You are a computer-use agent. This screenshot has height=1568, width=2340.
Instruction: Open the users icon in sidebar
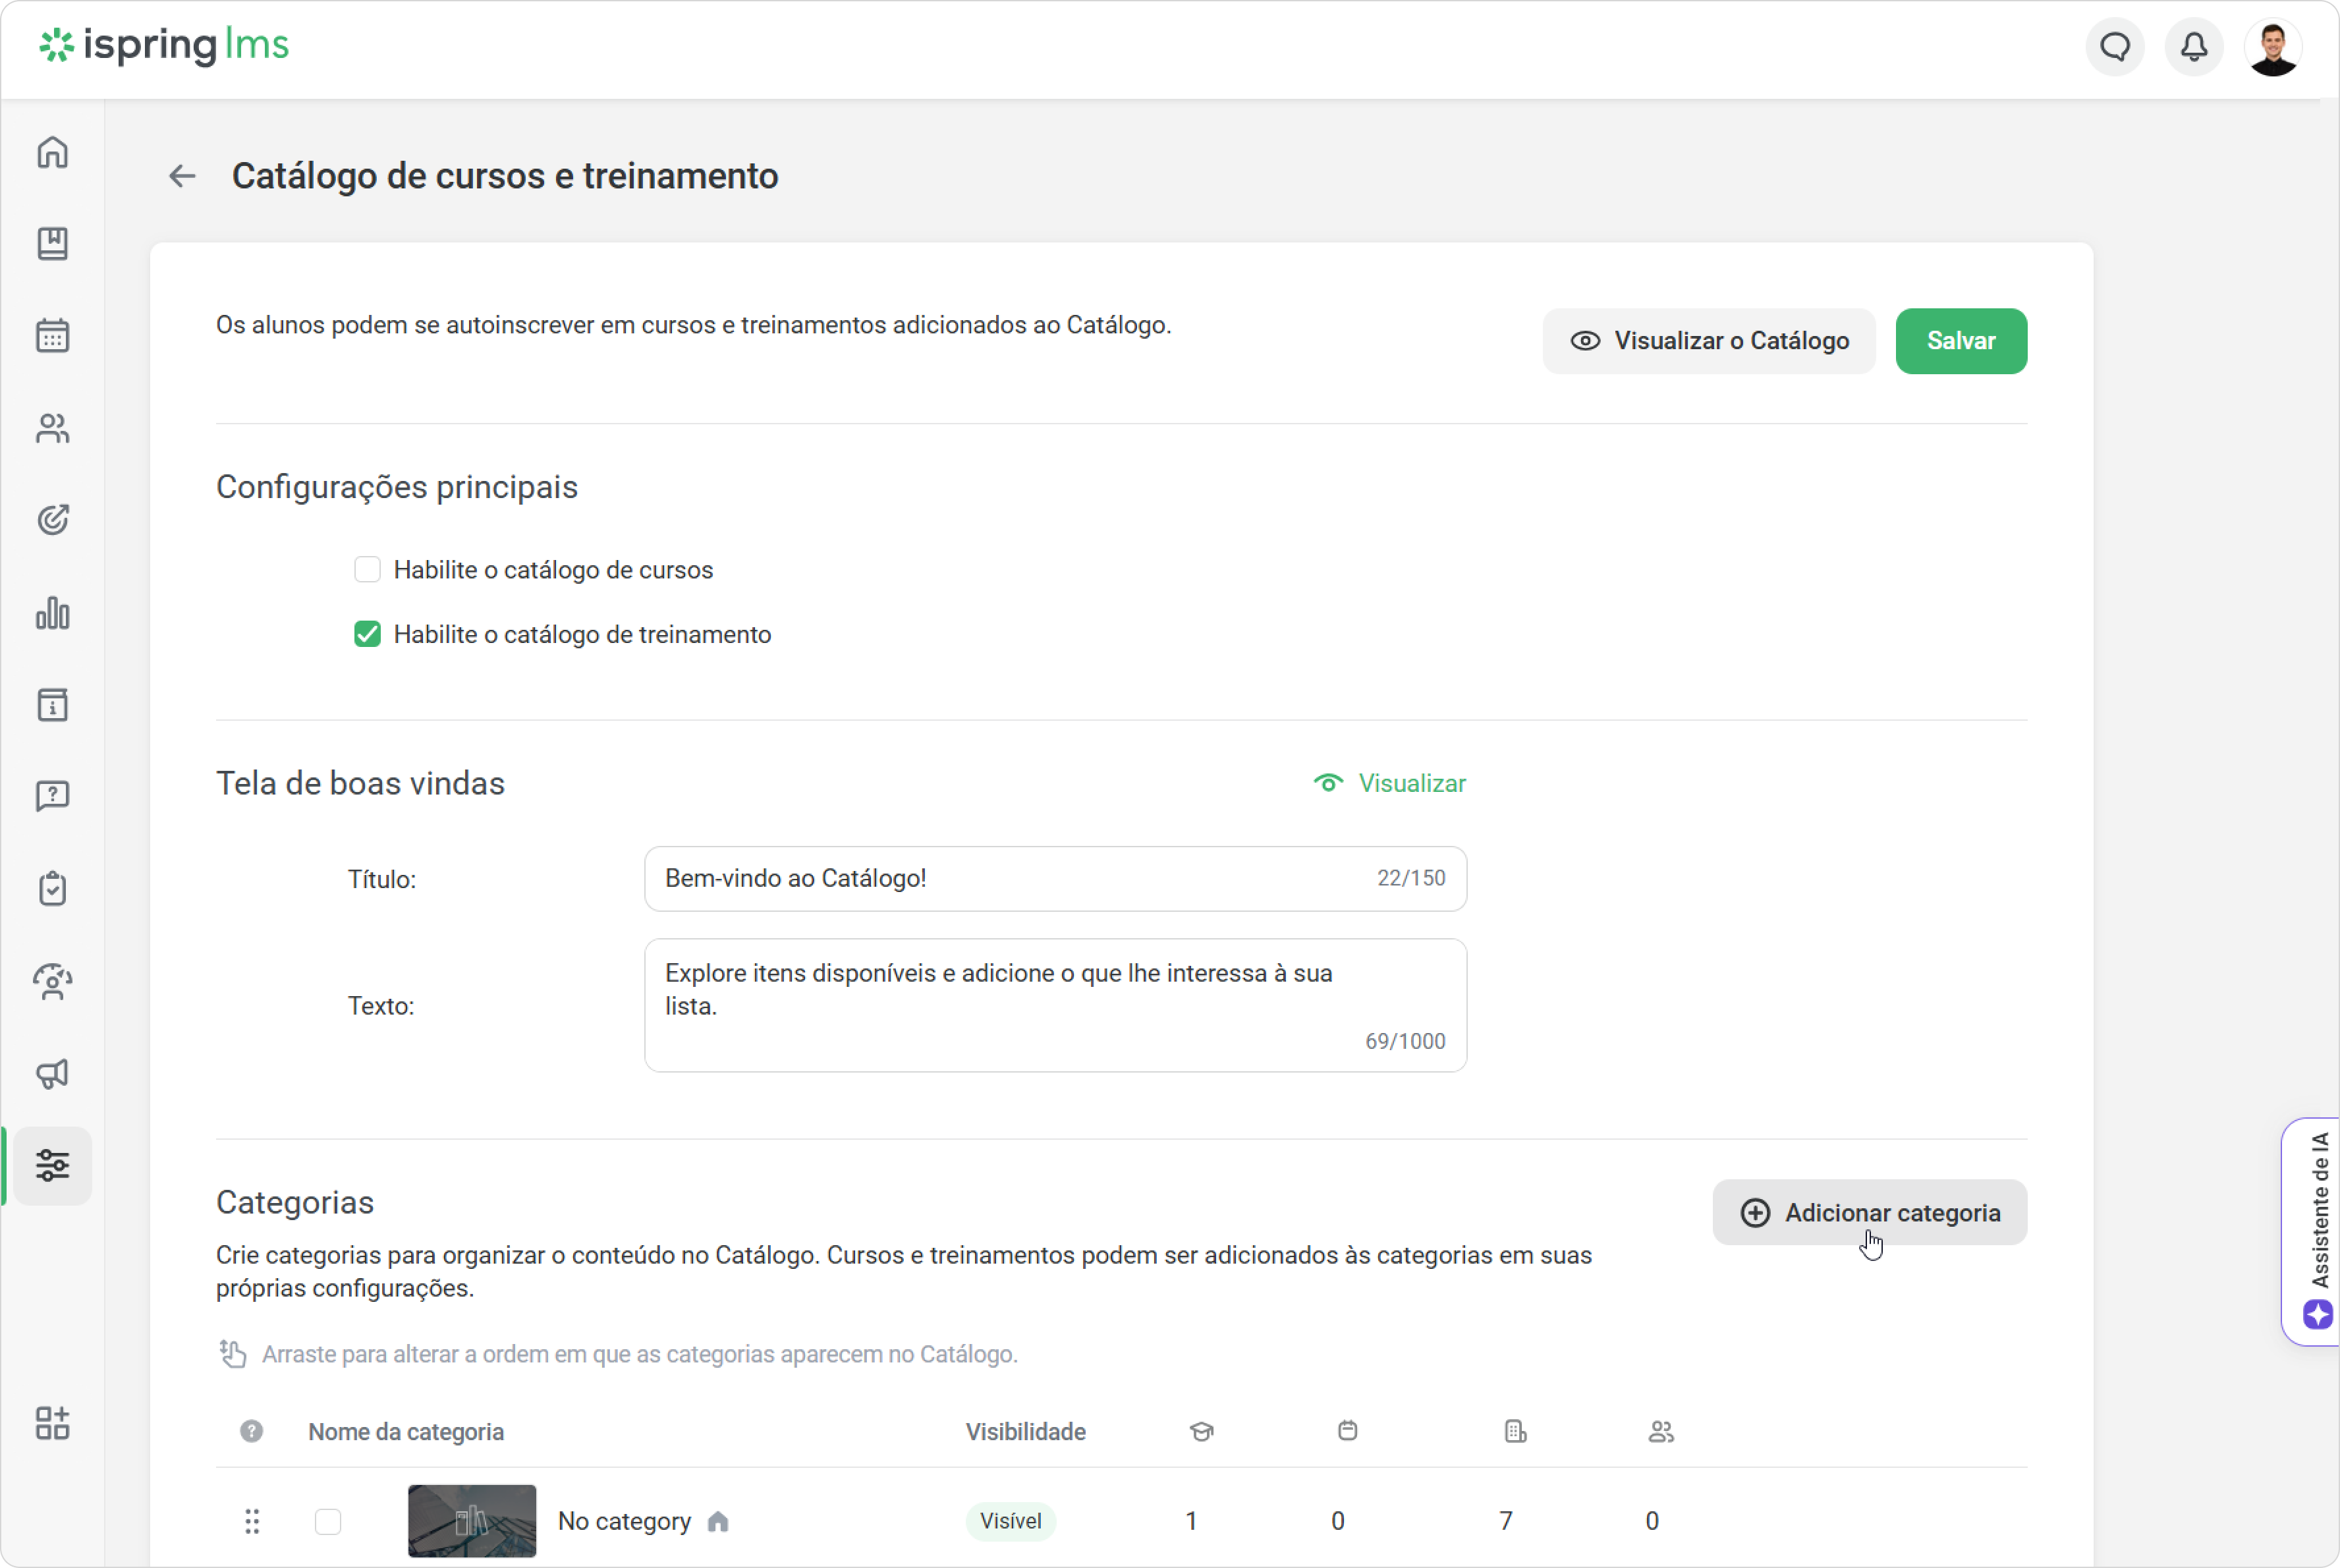[52, 428]
